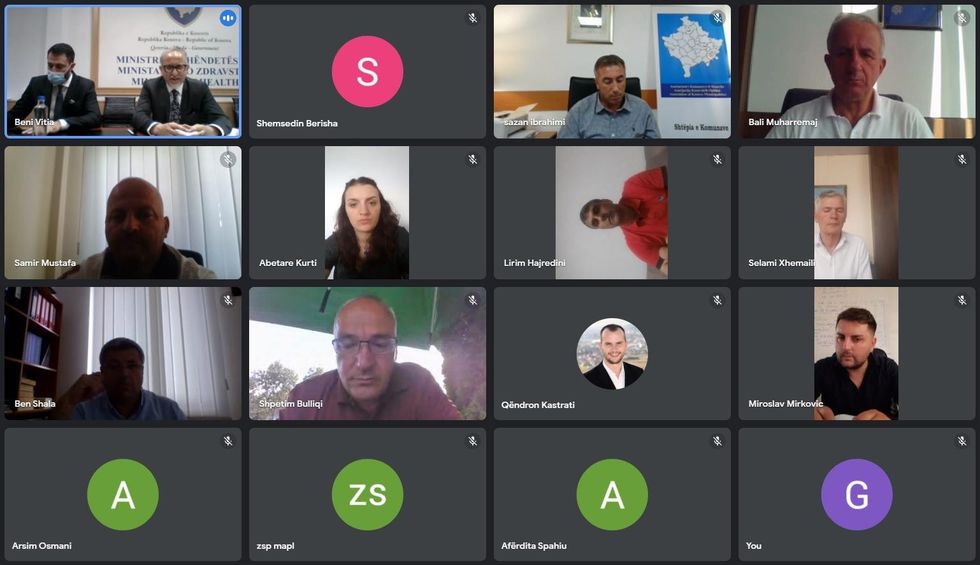Click the muted mic icon on your own tile
980x565 pixels.
click(x=962, y=441)
